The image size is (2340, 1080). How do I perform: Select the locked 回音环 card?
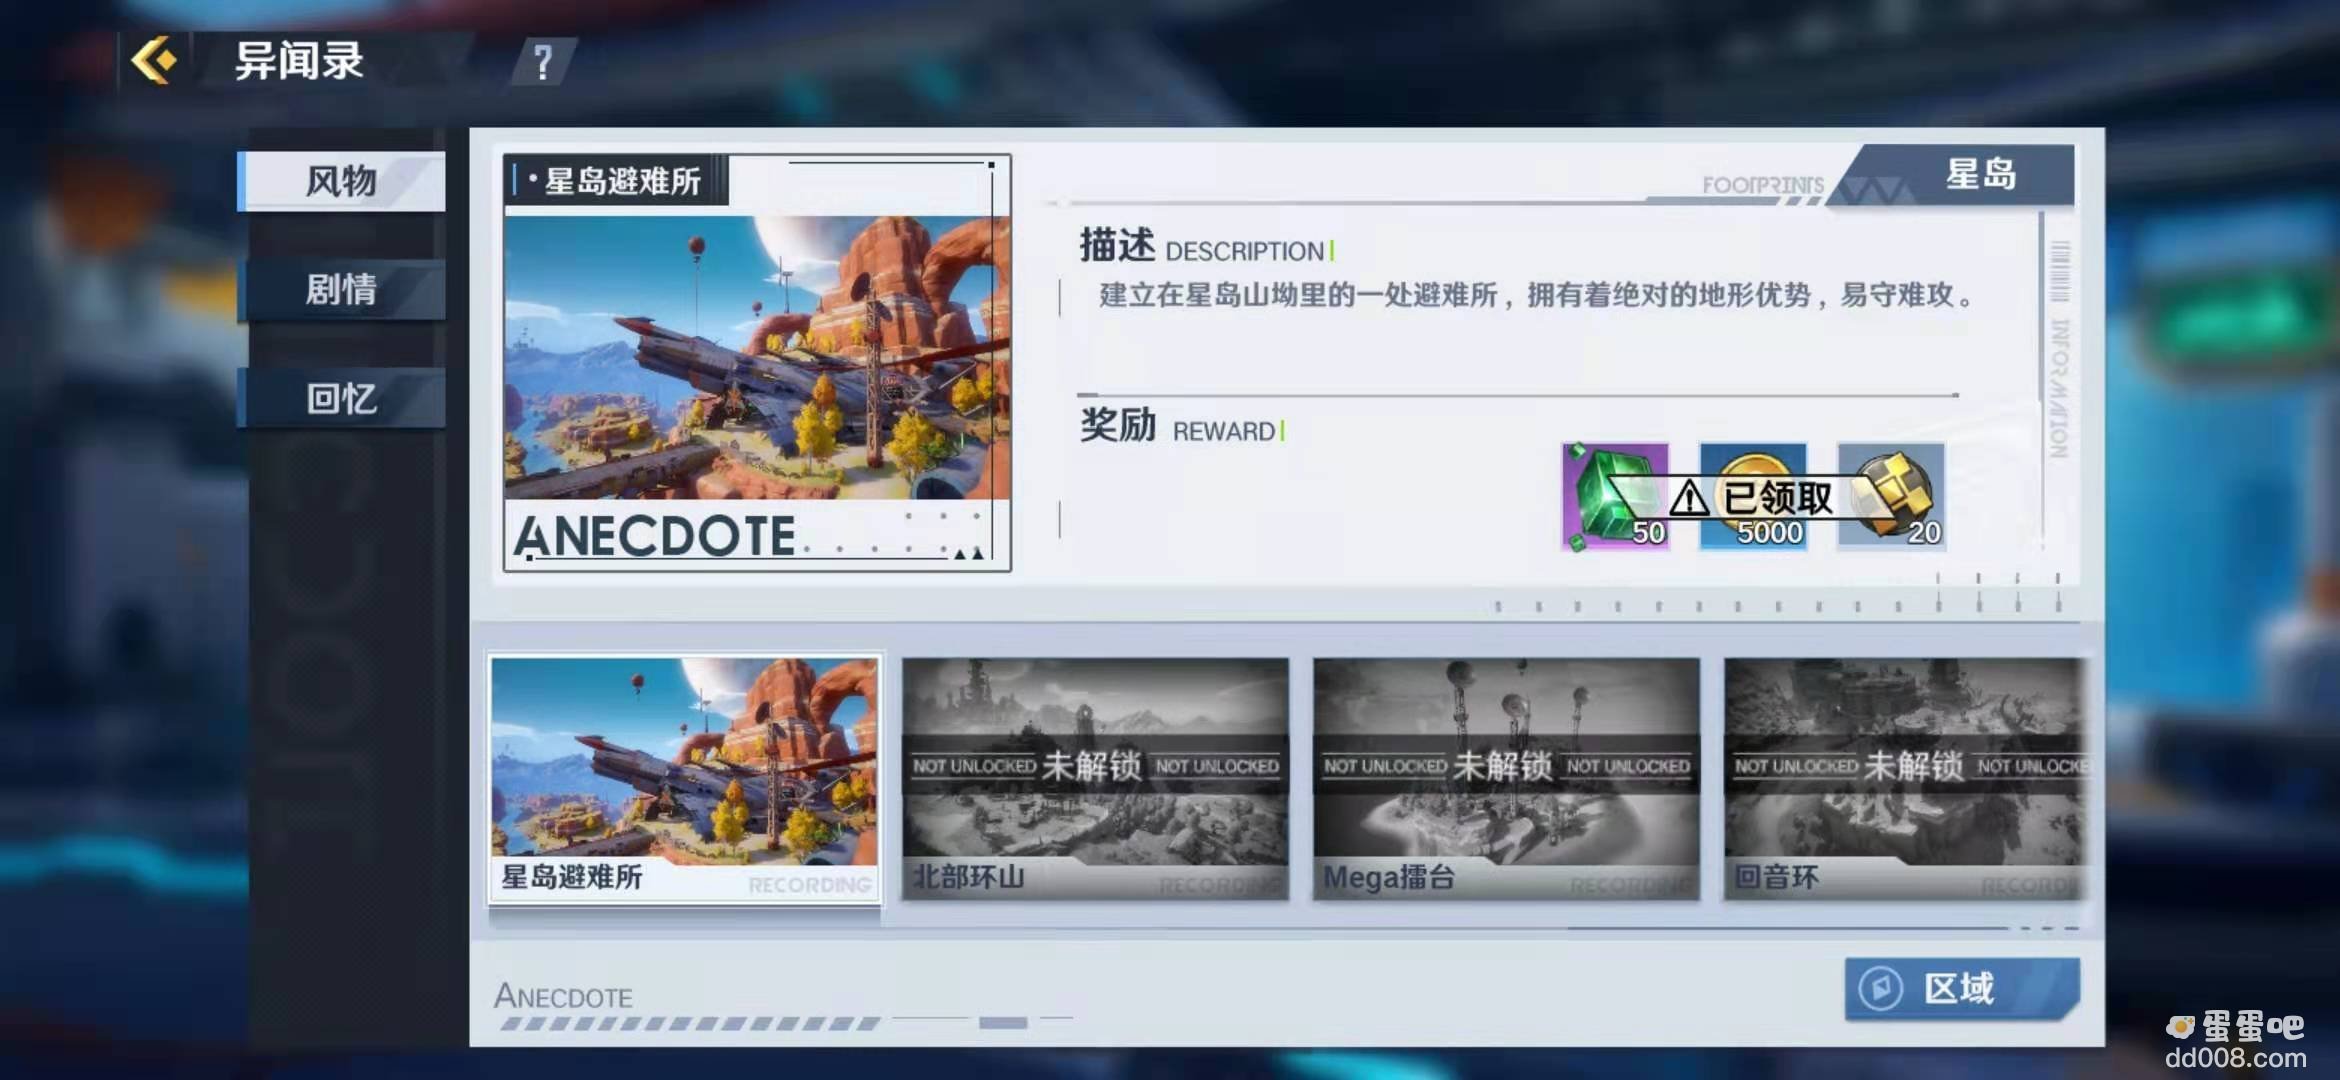(x=1905, y=779)
